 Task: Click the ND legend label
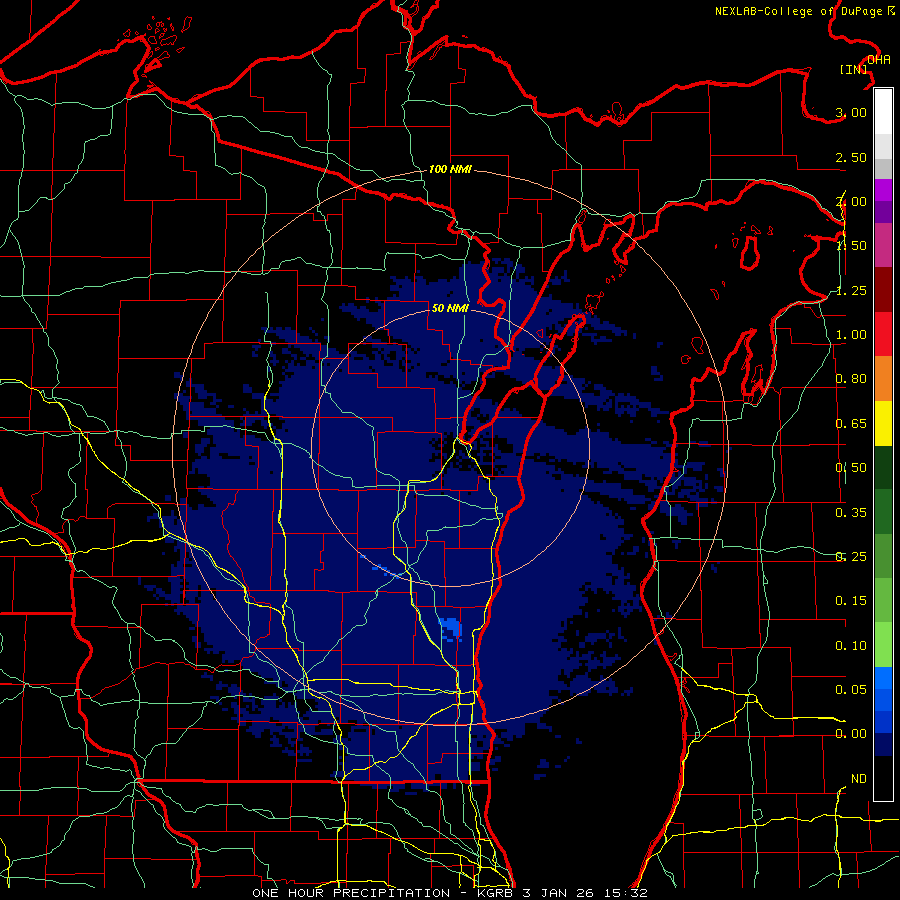tap(859, 779)
